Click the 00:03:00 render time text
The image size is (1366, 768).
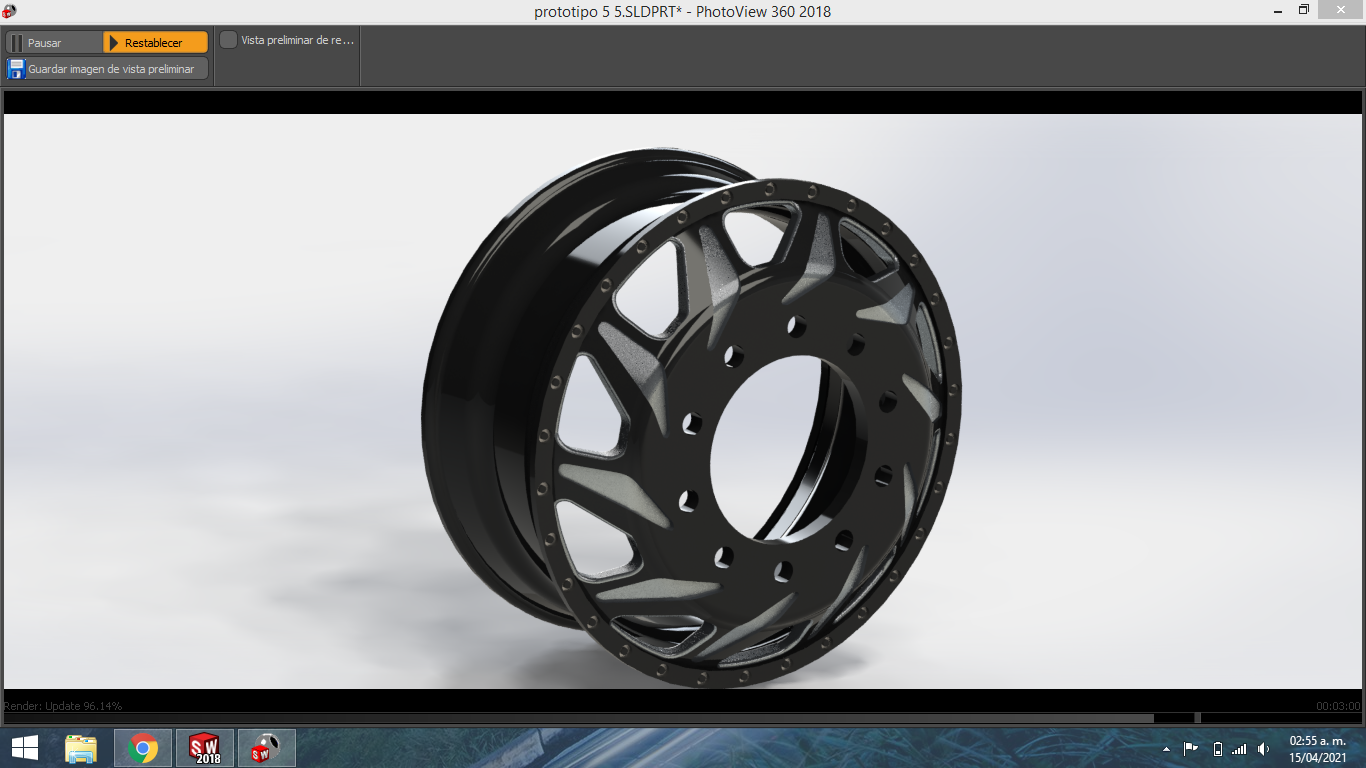(1337, 706)
